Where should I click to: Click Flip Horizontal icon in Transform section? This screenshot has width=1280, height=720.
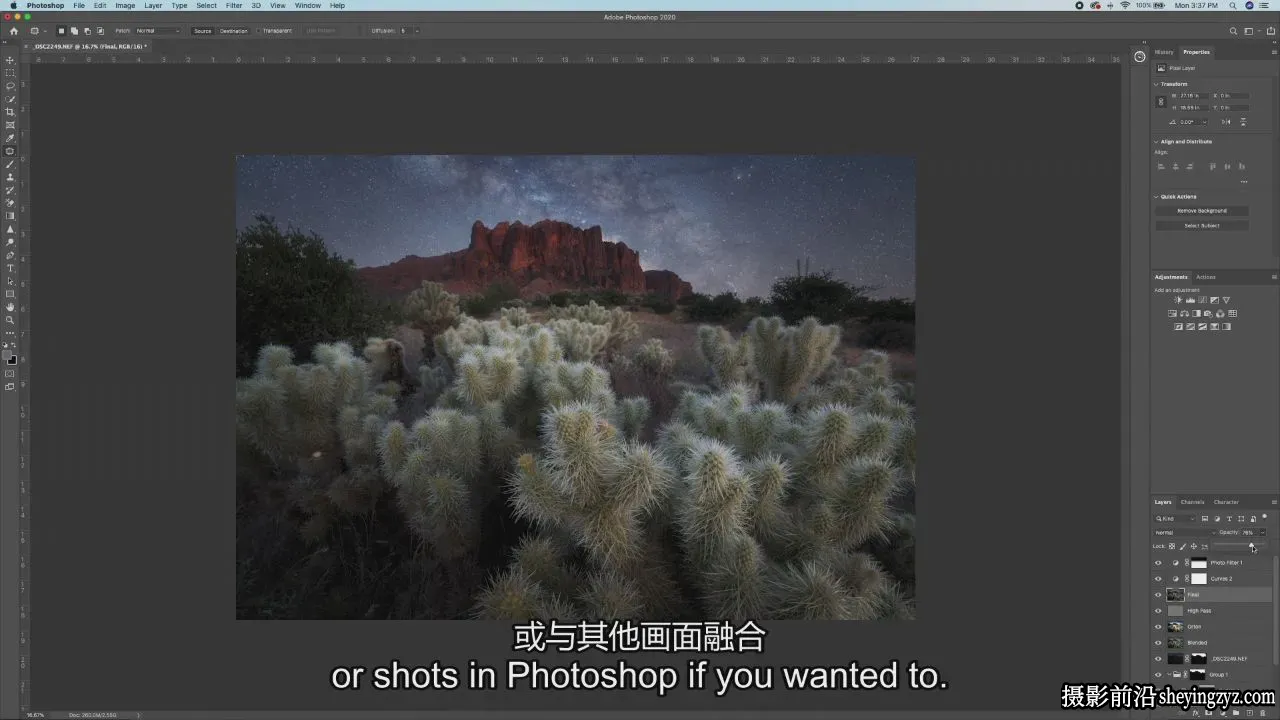(x=1226, y=122)
